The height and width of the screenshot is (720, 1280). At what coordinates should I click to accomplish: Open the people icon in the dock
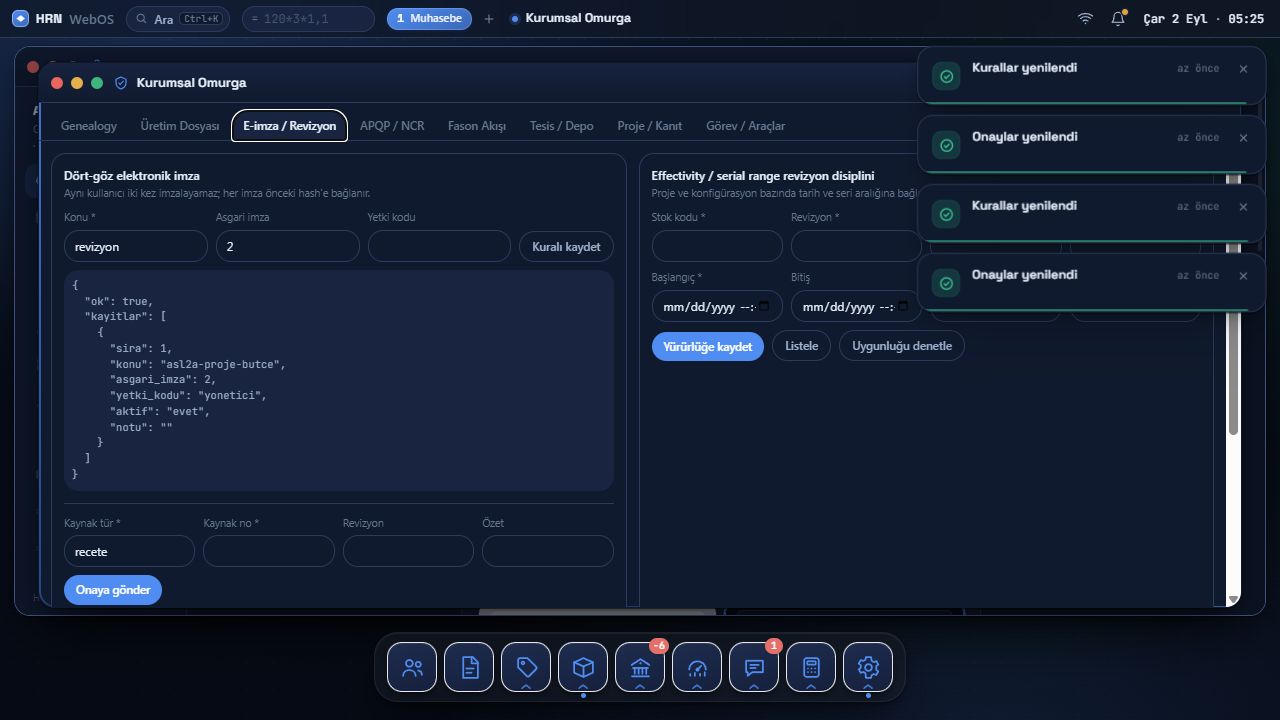coord(412,667)
